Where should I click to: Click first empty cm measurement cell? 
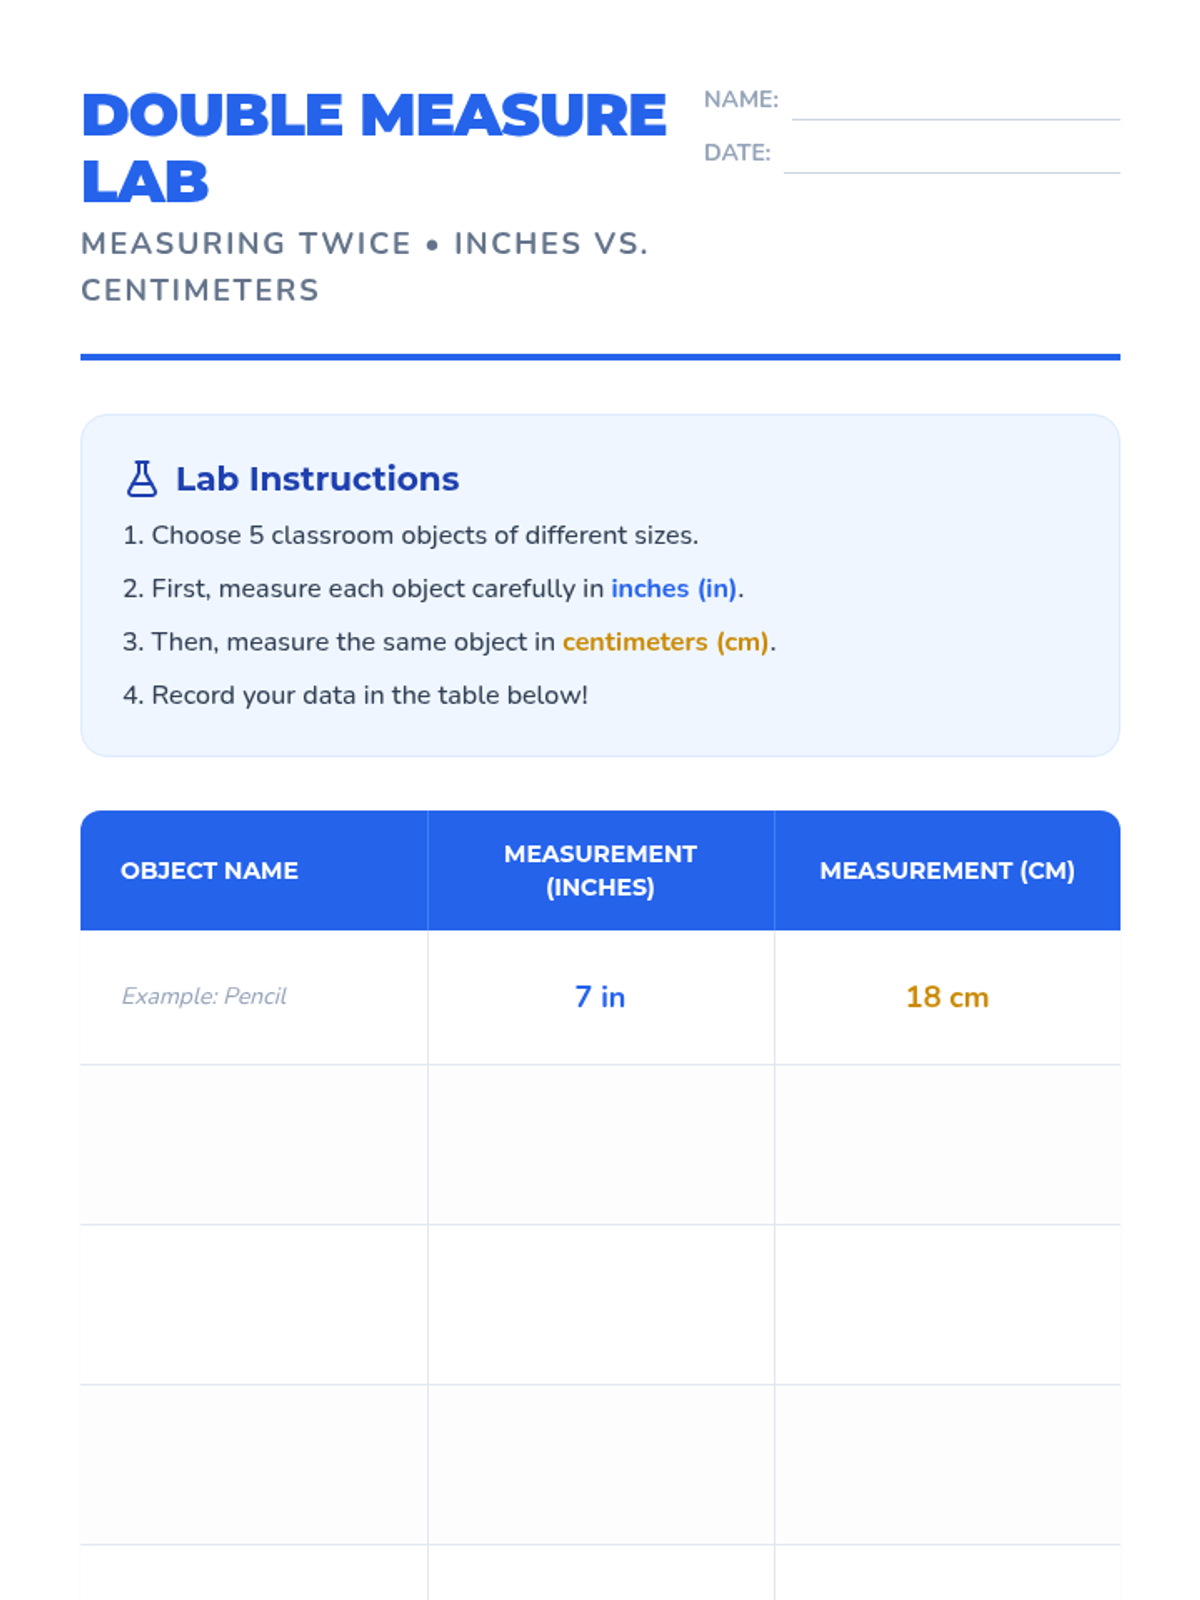[x=947, y=1145]
